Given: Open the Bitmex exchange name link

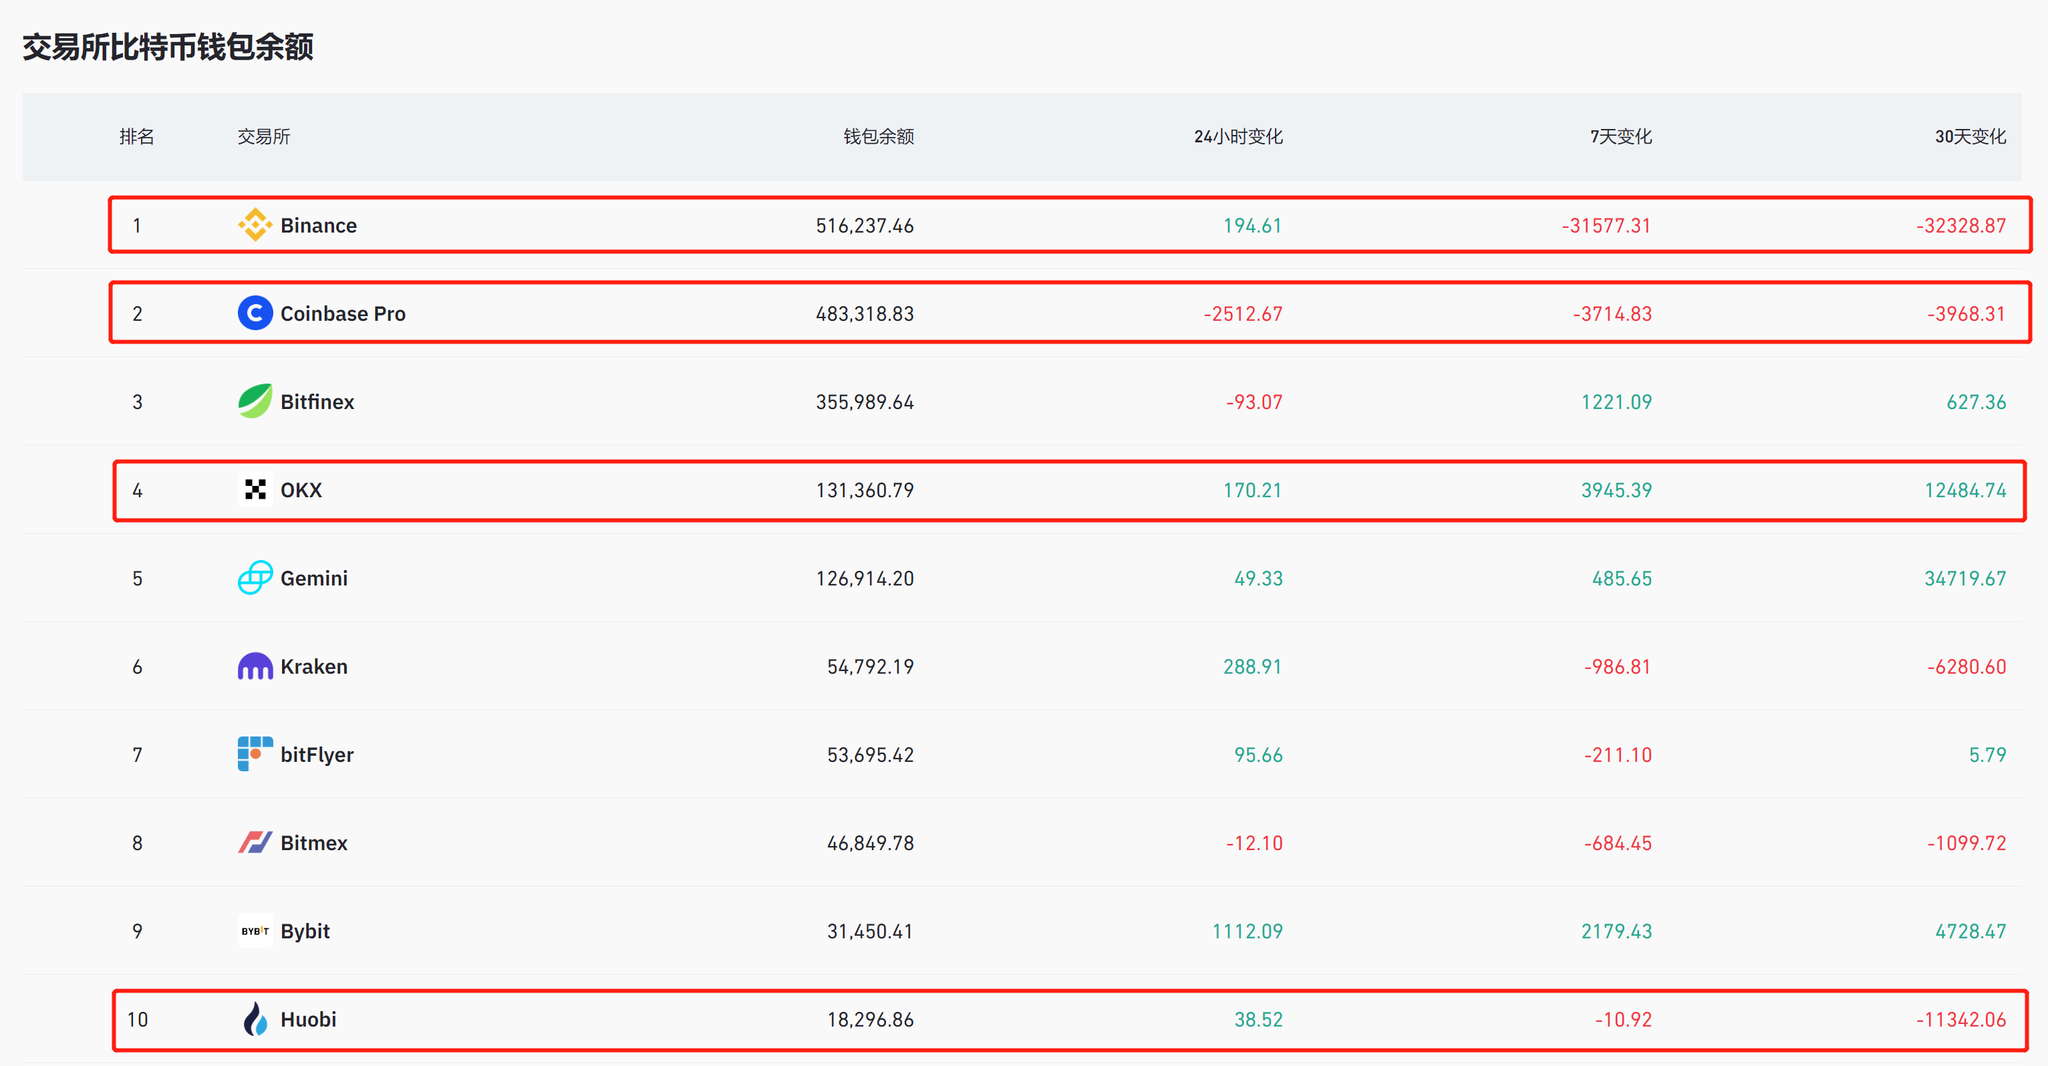Looking at the screenshot, I should [x=314, y=843].
